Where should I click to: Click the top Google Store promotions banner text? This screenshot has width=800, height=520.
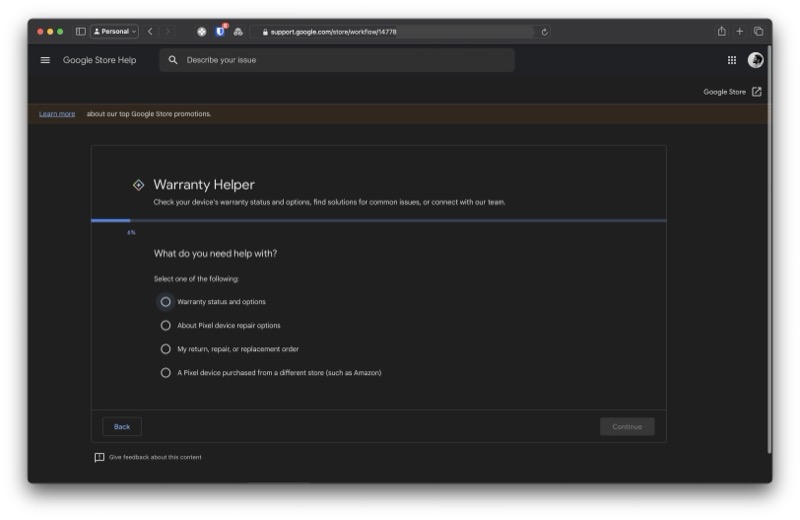149,114
